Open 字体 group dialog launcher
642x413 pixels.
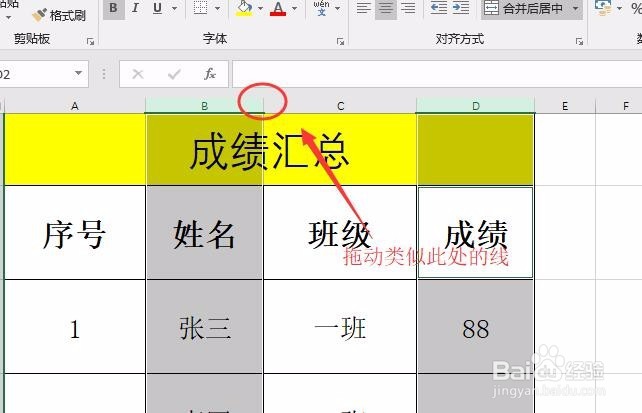pyautogui.click(x=340, y=41)
